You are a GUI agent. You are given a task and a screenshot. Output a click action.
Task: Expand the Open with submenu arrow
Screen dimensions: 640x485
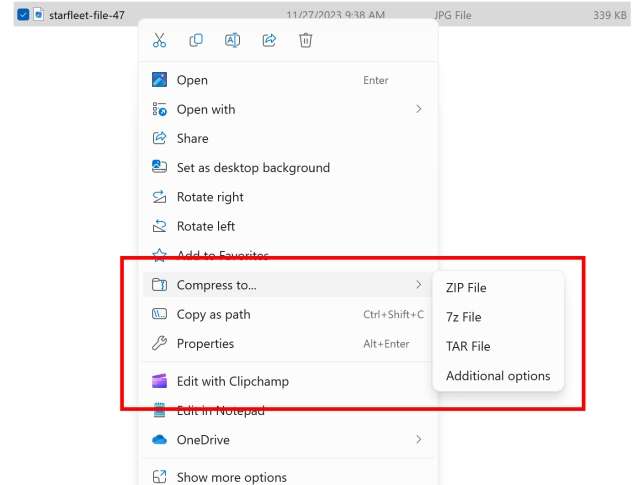pos(418,109)
